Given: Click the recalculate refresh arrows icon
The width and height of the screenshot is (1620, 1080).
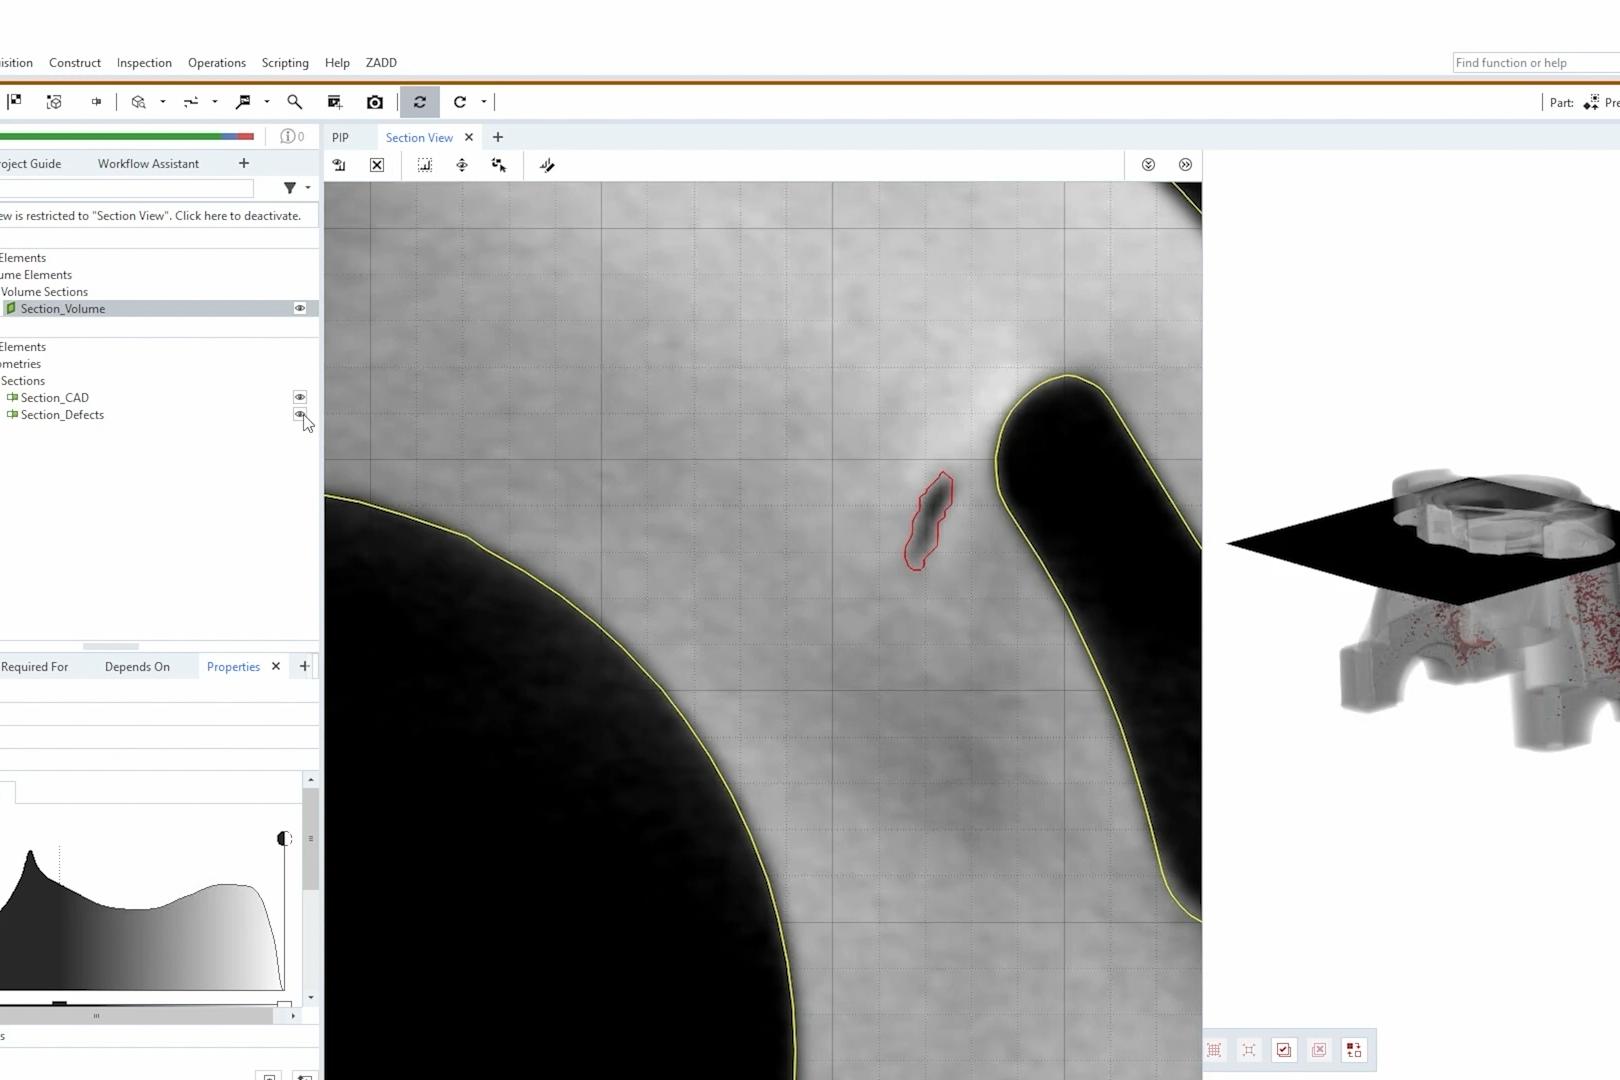Looking at the screenshot, I should pyautogui.click(x=420, y=102).
